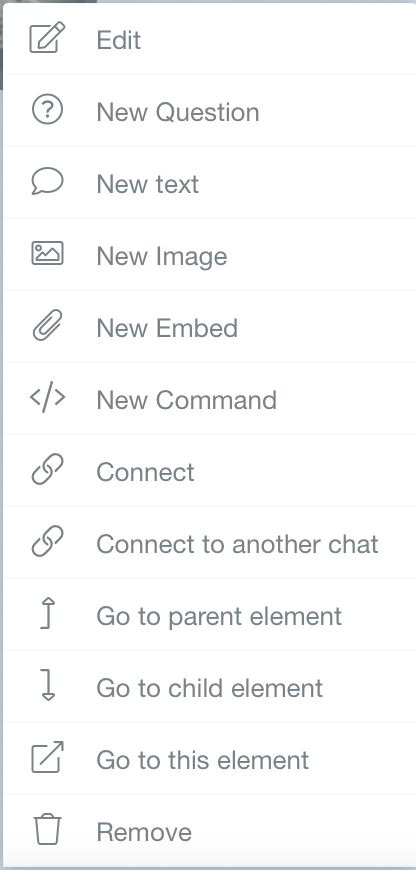Click the external link icon for this element
This screenshot has width=416, height=870.
click(47, 757)
